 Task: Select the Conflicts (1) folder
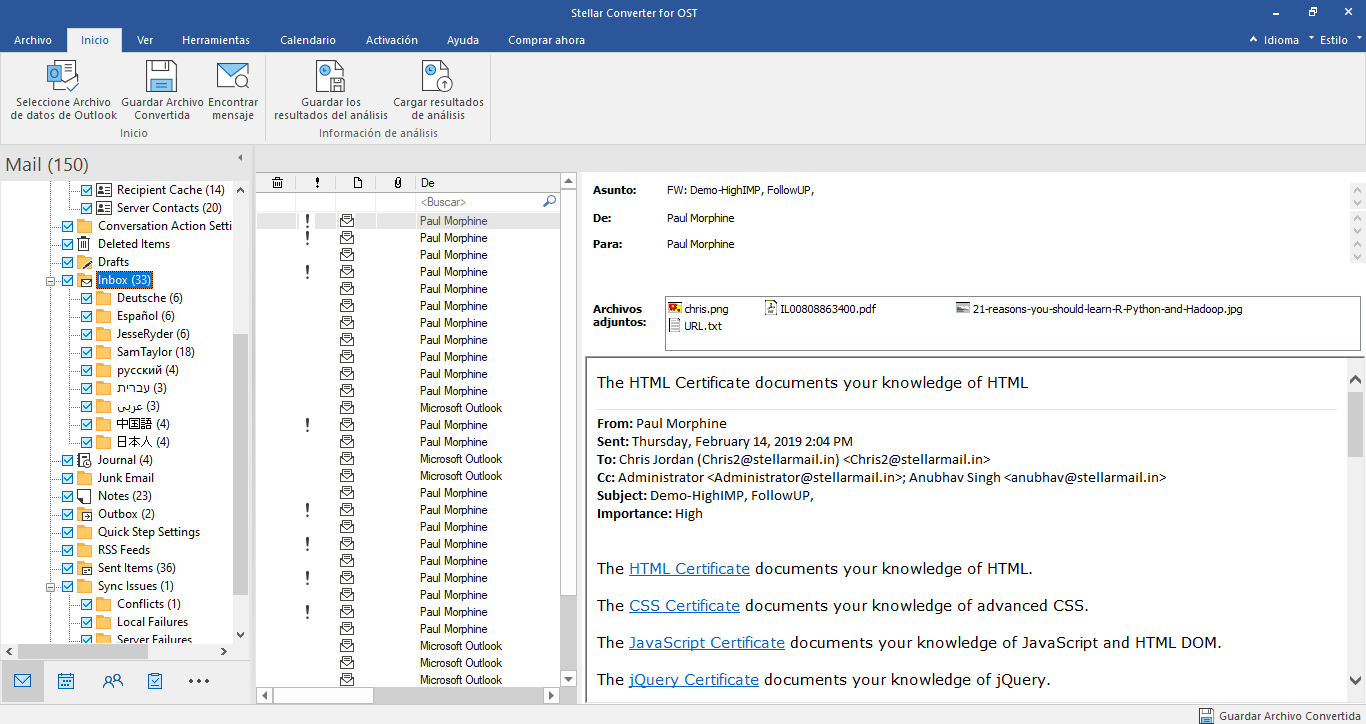[149, 604]
